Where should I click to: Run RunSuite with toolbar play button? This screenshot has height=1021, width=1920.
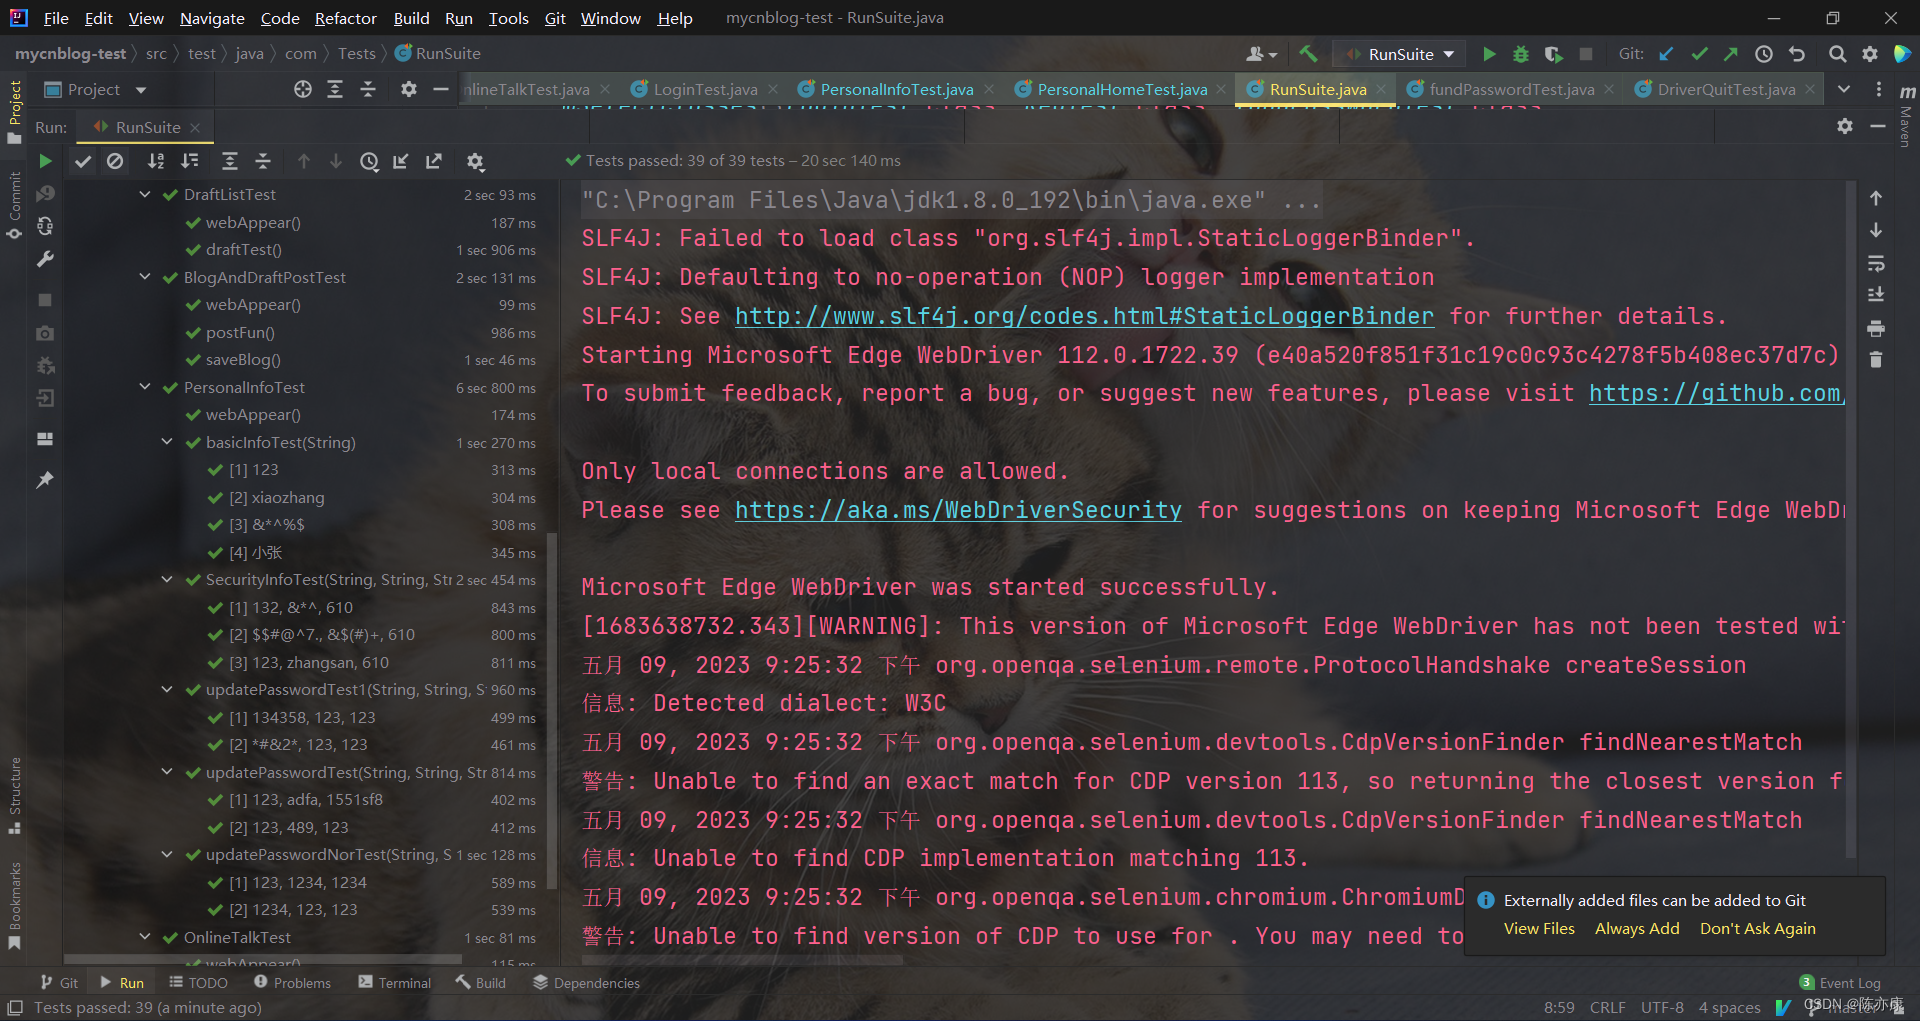pyautogui.click(x=1489, y=54)
